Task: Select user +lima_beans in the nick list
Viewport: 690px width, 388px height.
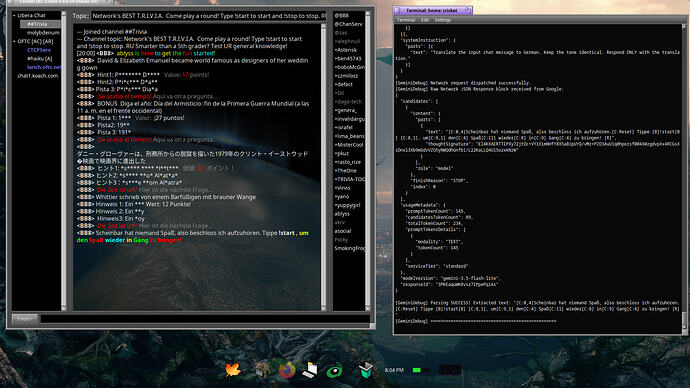Action: tap(349, 136)
